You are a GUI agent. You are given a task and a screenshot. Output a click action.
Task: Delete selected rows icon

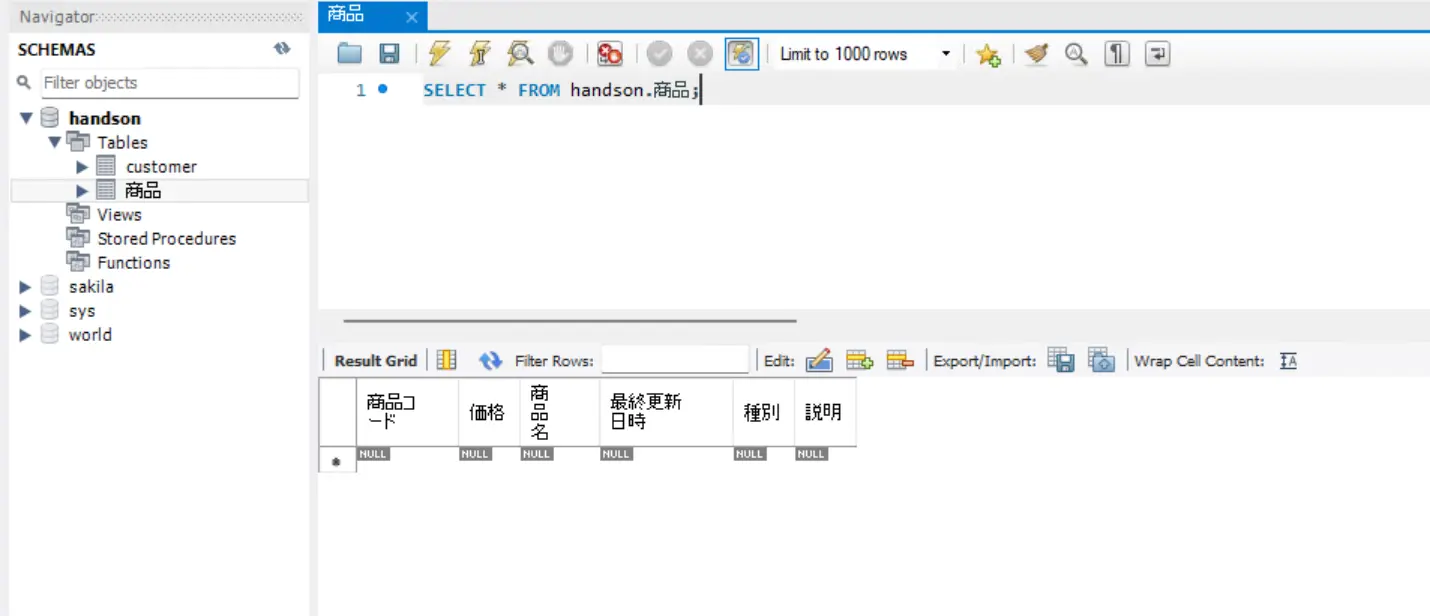point(900,360)
